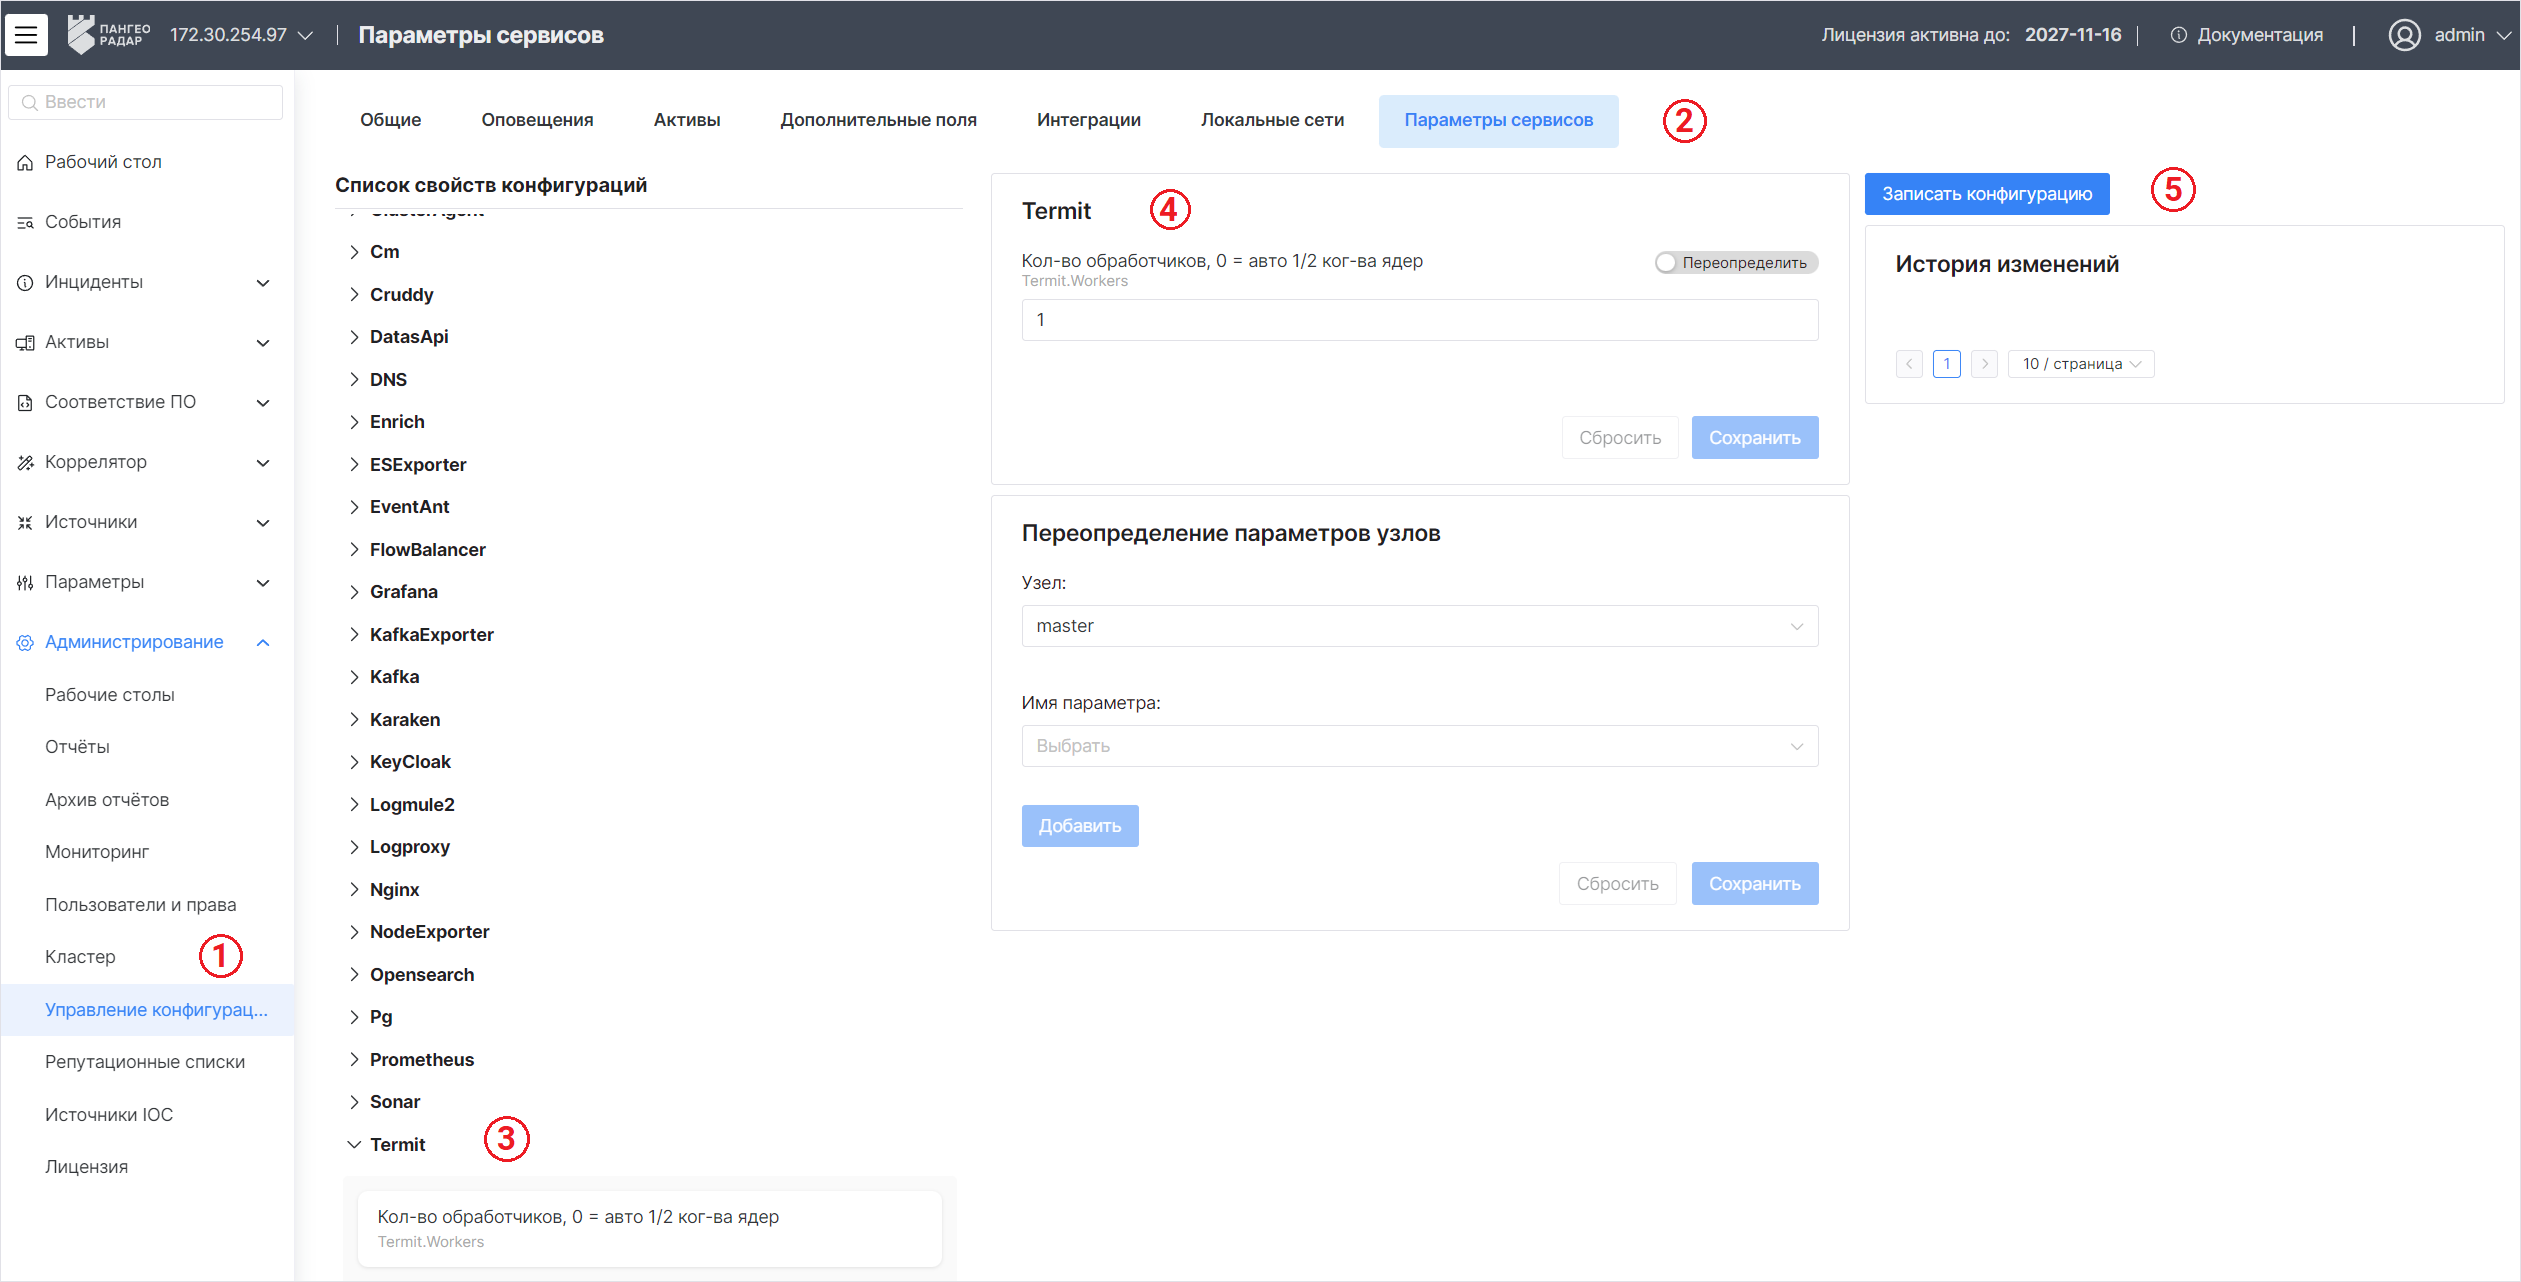Open the Имя параметра select box
This screenshot has height=1282, width=2521.
[x=1419, y=746]
